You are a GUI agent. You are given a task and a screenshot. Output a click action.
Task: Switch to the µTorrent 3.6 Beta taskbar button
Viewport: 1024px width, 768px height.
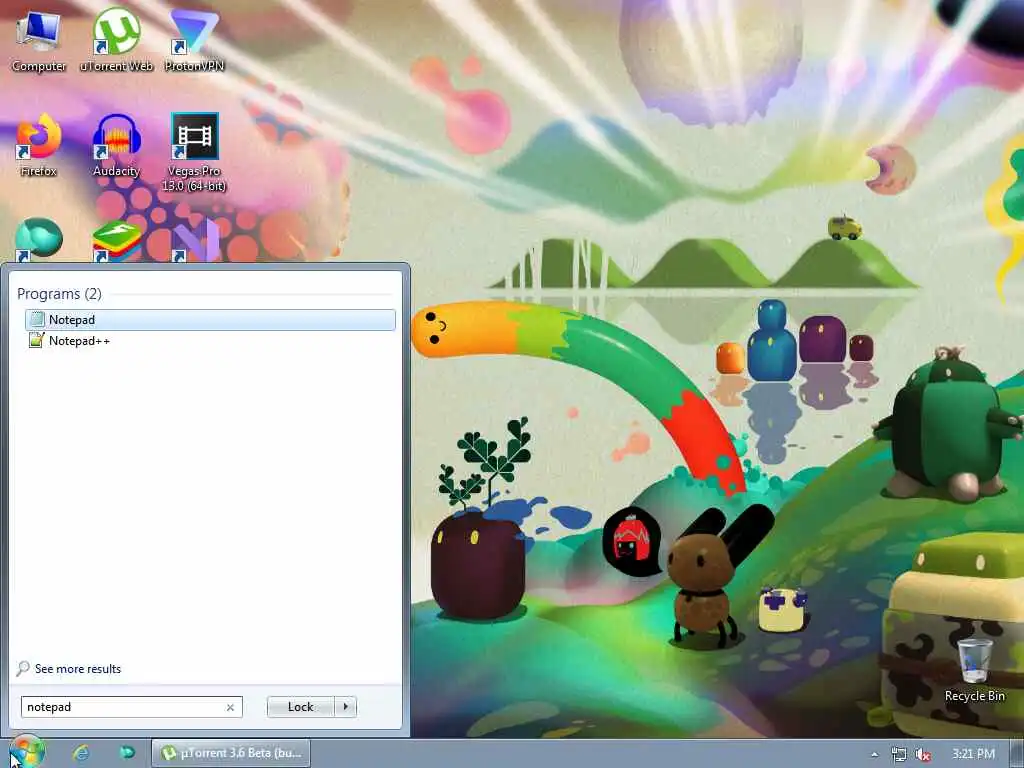pyautogui.click(x=231, y=753)
